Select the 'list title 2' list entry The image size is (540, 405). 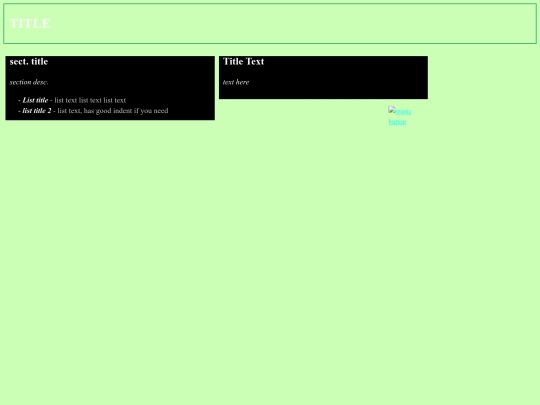(37, 111)
